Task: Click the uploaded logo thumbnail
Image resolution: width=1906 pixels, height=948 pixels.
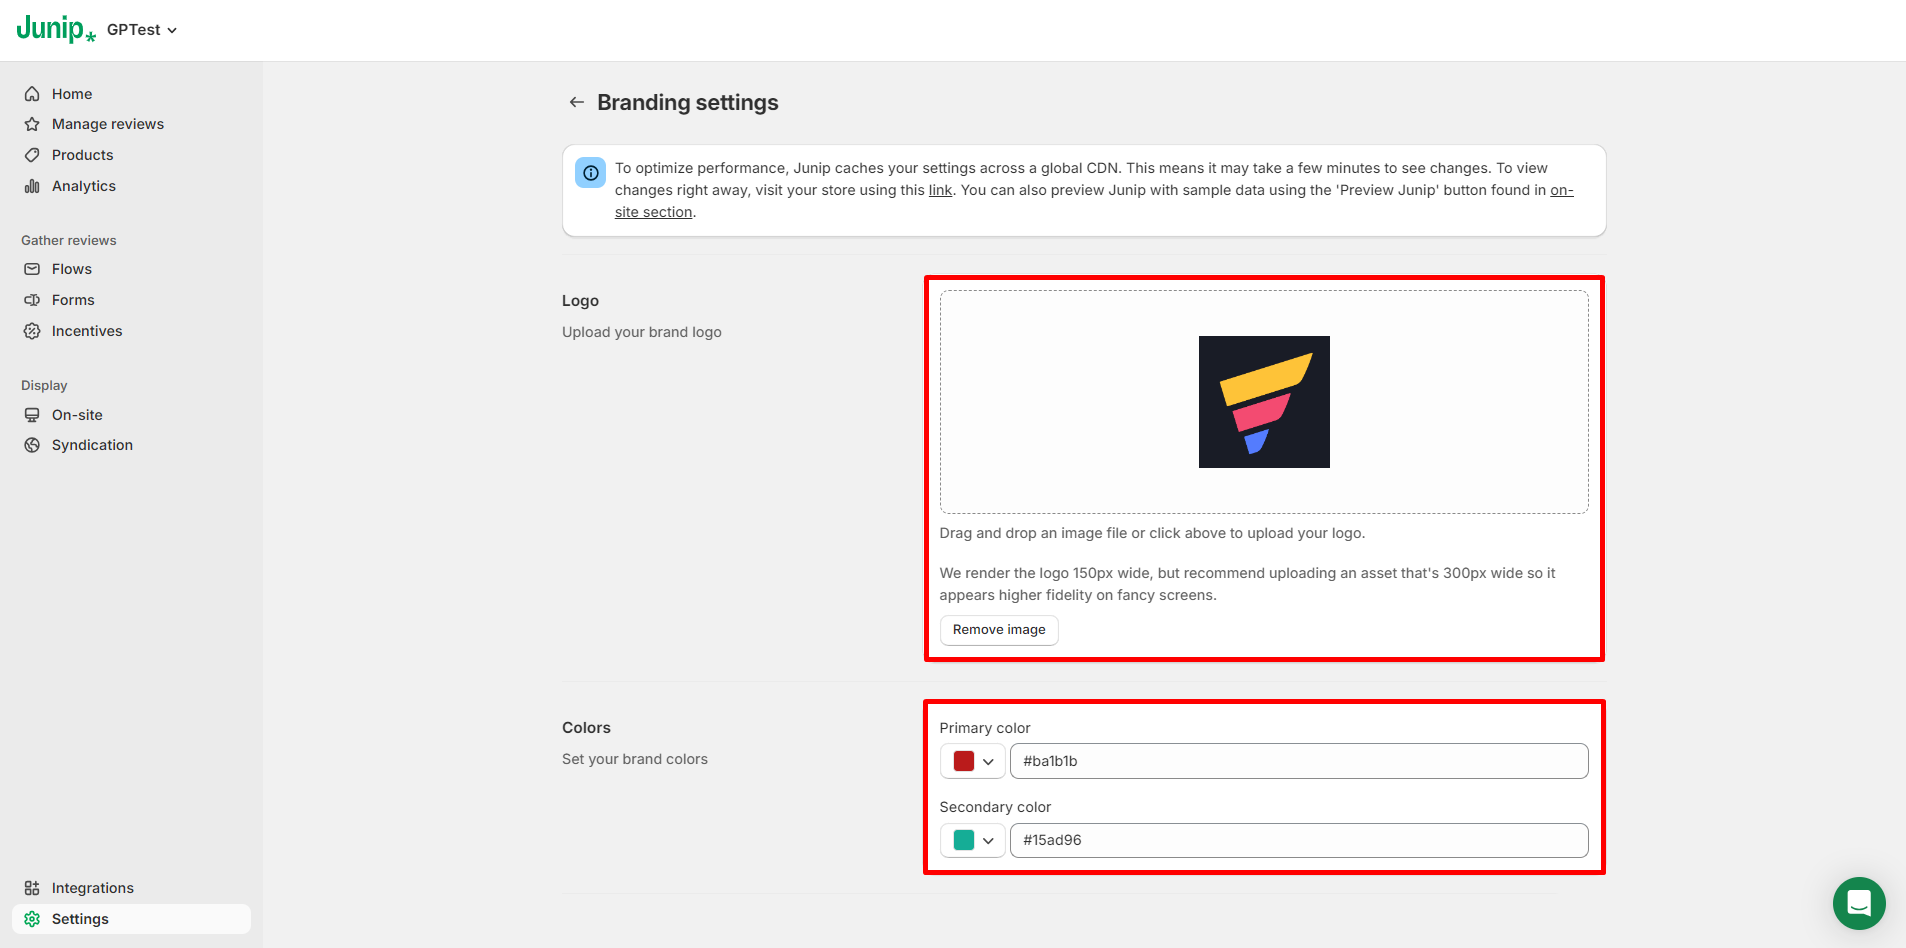Action: pyautogui.click(x=1264, y=402)
